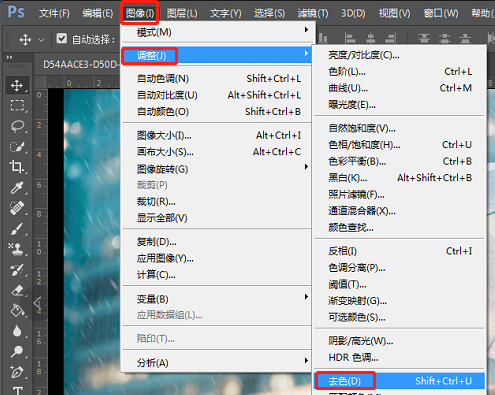The image size is (495, 395).
Task: Open the 窗口(W) menu
Action: (x=441, y=13)
